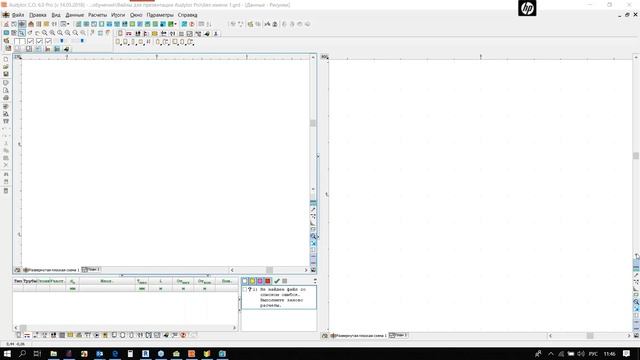This screenshot has height=360, width=640.
Task: Open the notification center icon
Action: (627, 354)
